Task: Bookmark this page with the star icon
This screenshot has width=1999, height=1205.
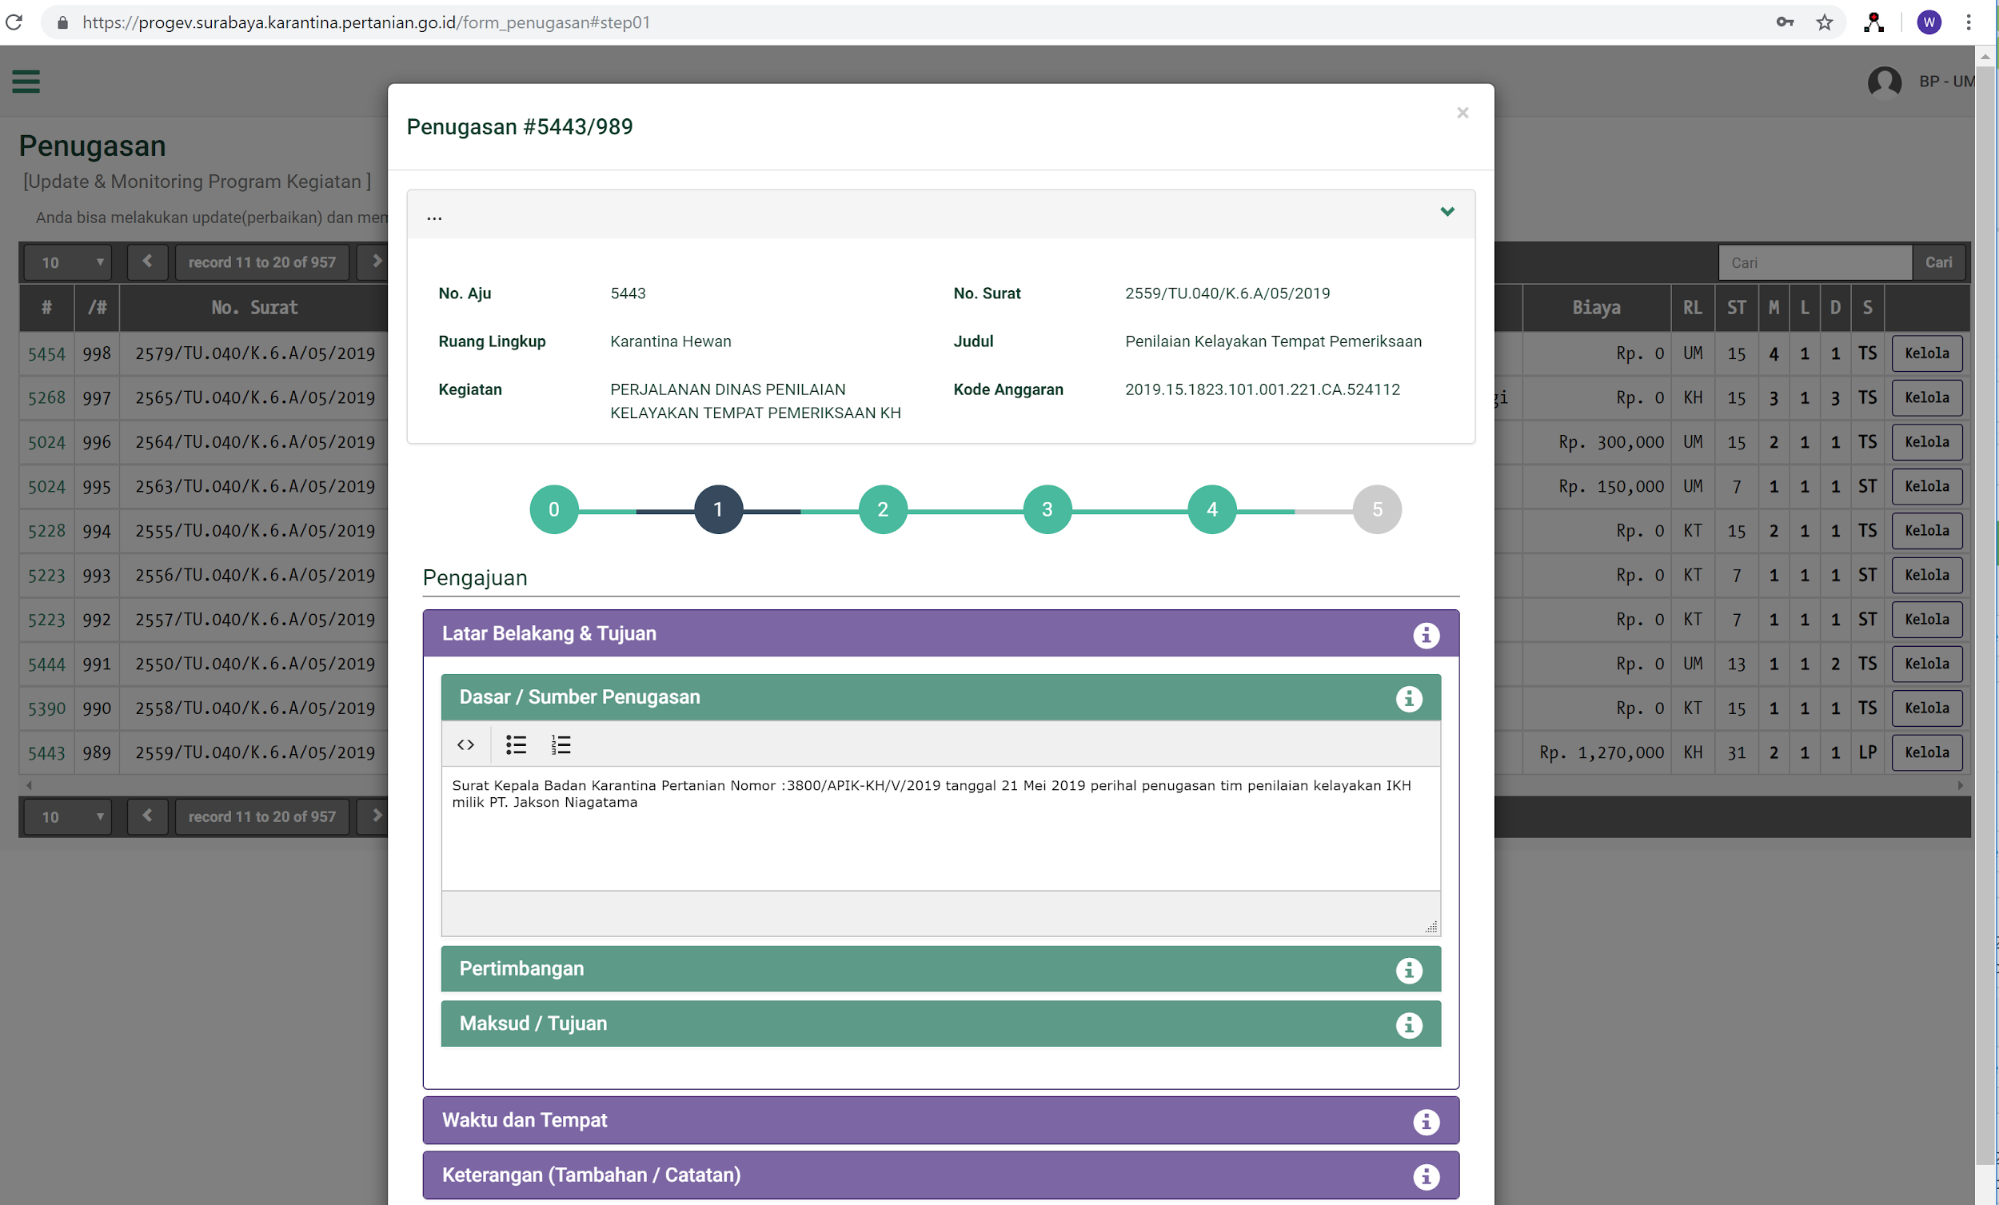Action: coord(1824,22)
